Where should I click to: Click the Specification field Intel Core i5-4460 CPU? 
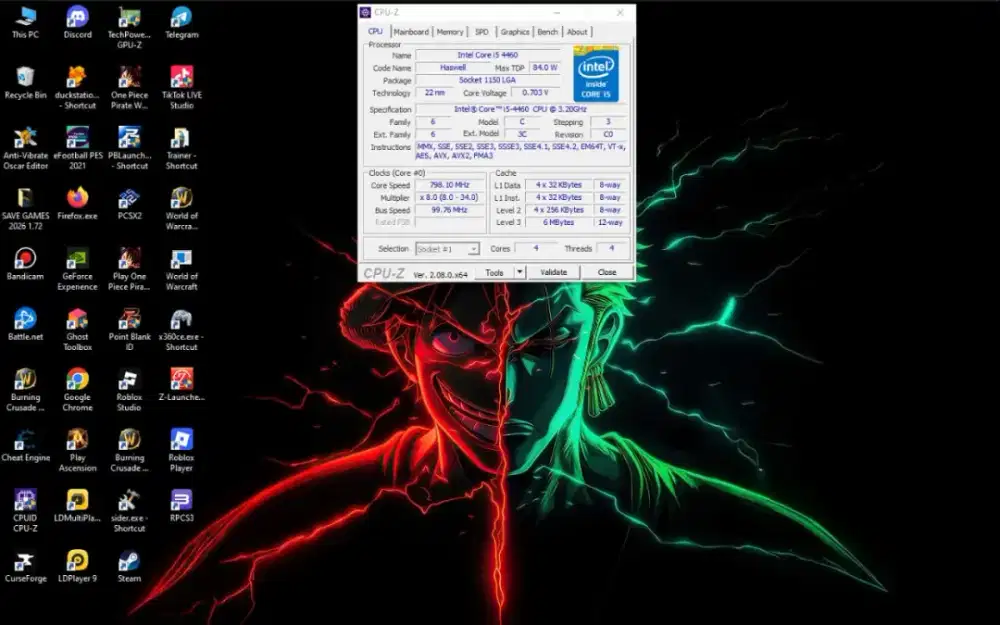[520, 110]
